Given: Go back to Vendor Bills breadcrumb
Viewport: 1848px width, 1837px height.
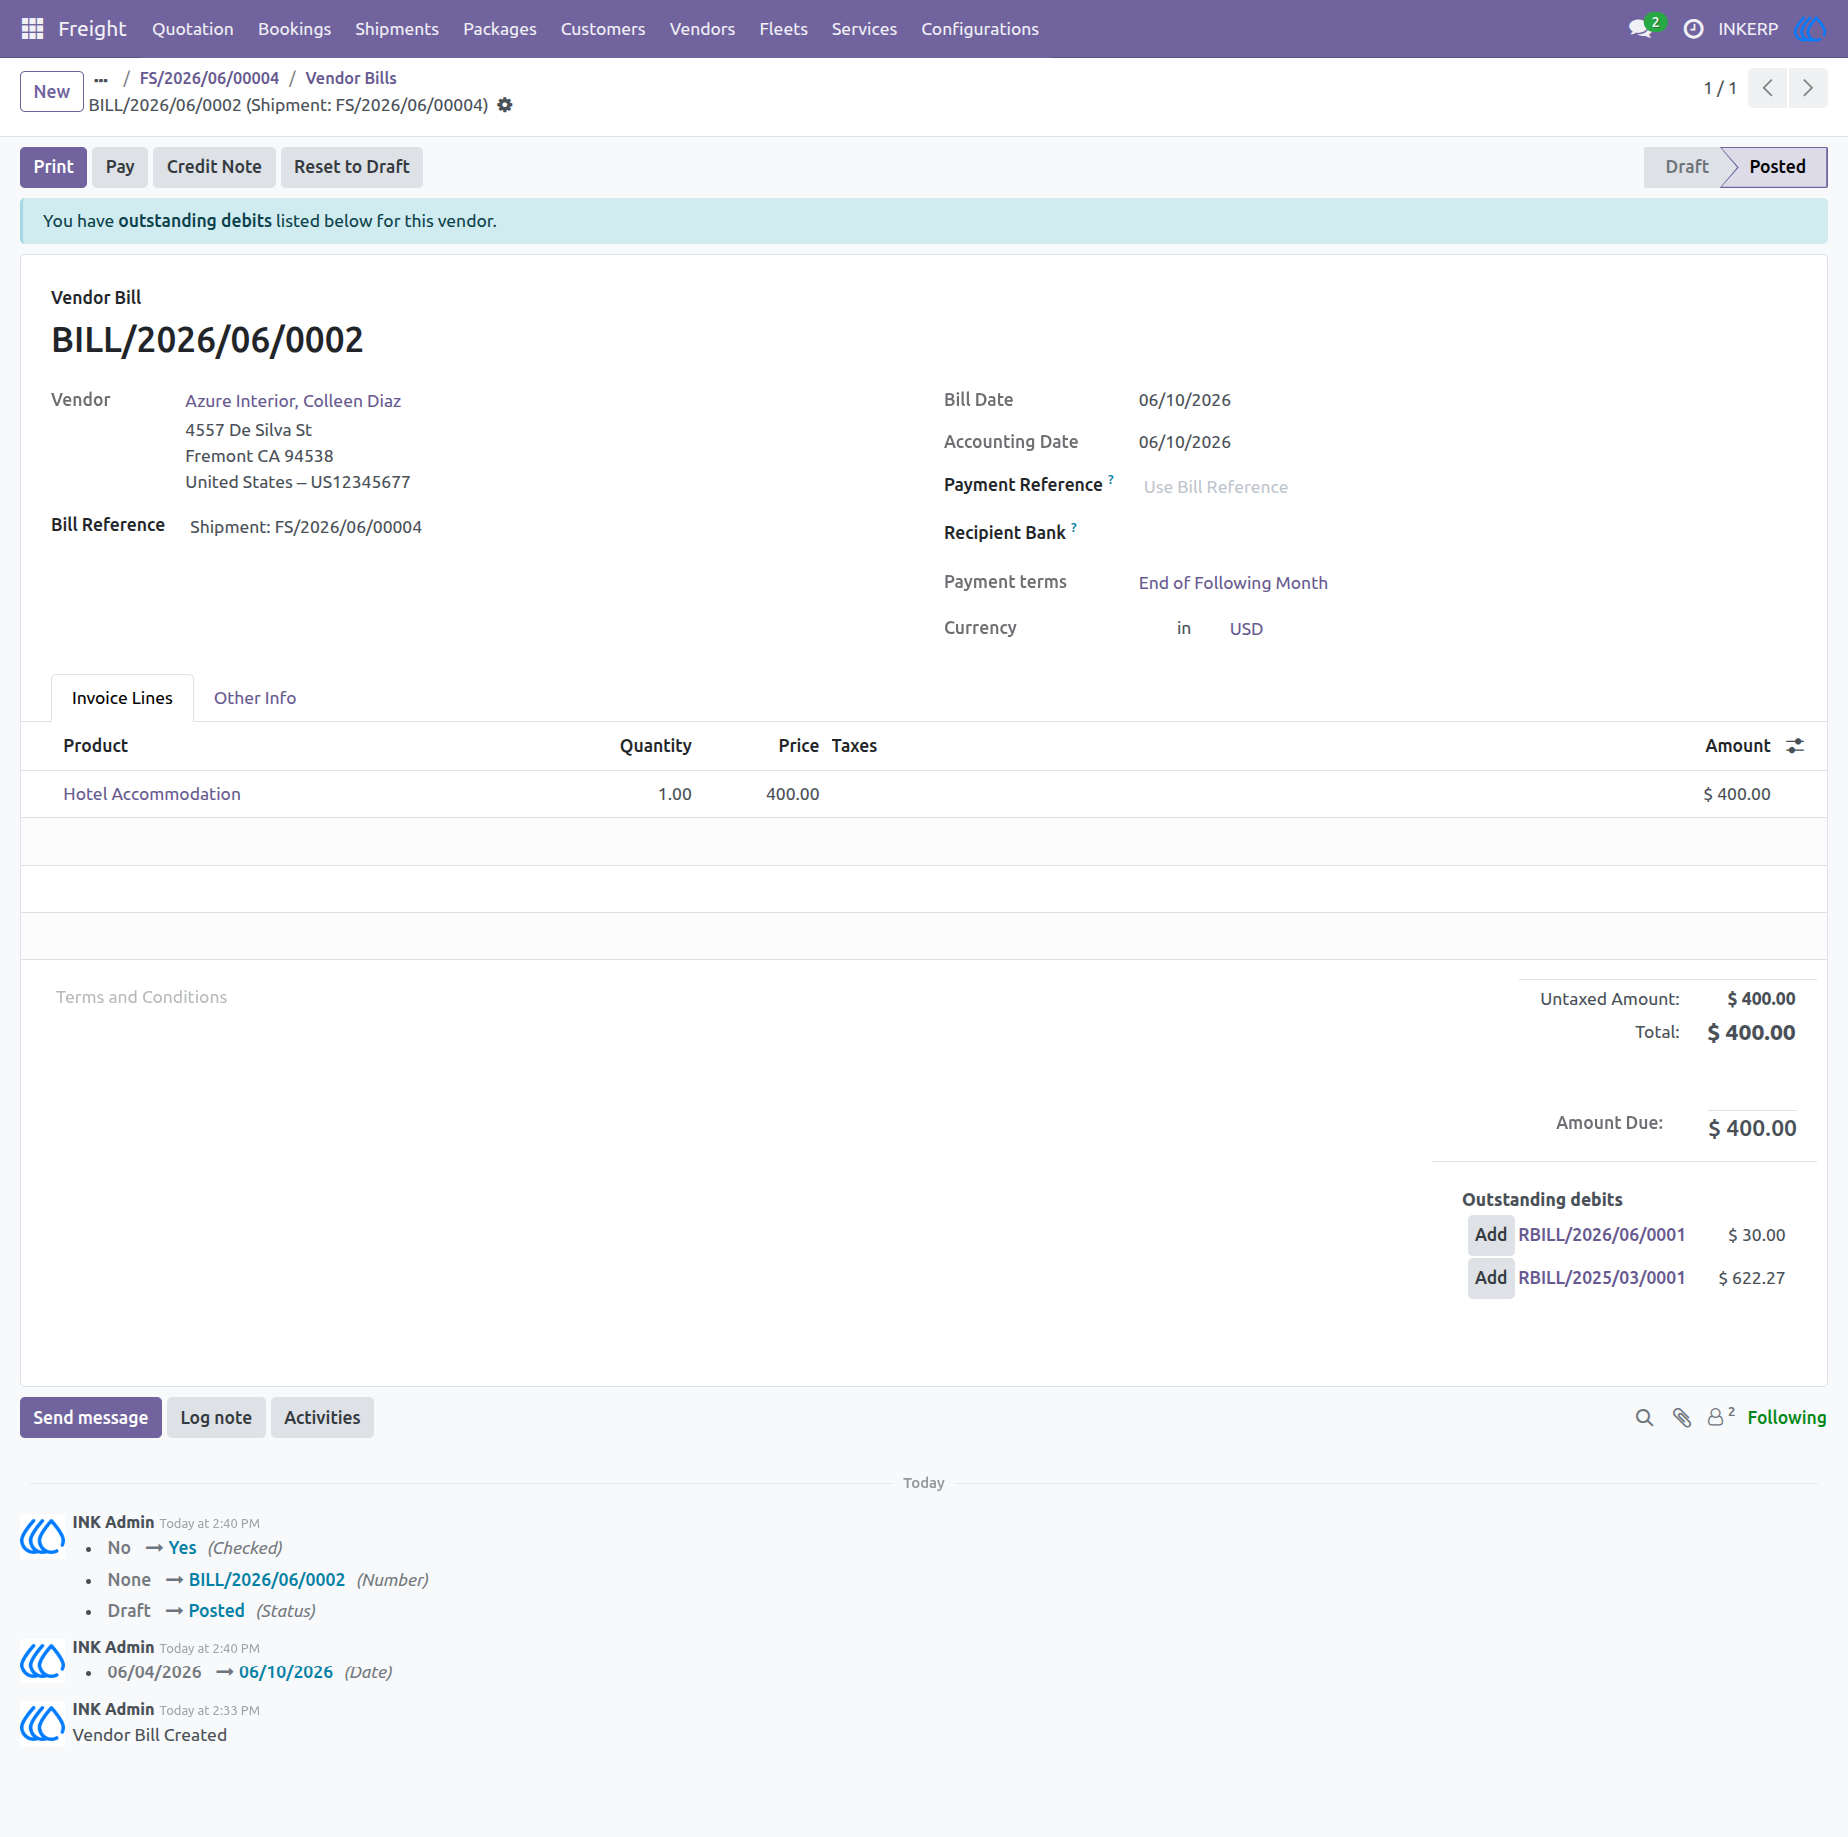Looking at the screenshot, I should [x=351, y=78].
